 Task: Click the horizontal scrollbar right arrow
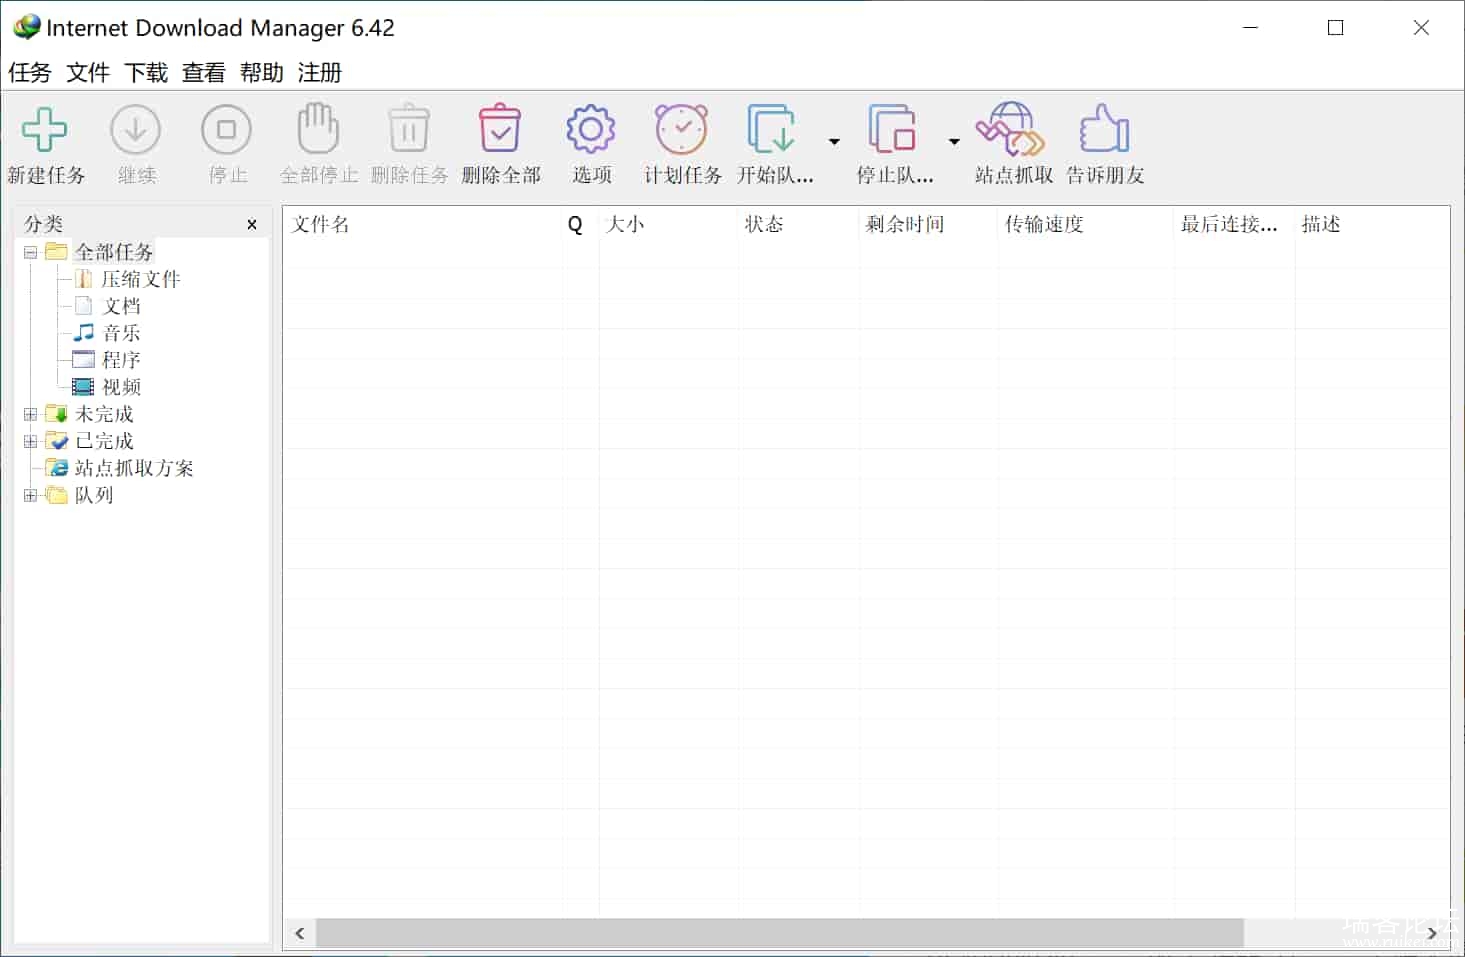tap(1432, 933)
